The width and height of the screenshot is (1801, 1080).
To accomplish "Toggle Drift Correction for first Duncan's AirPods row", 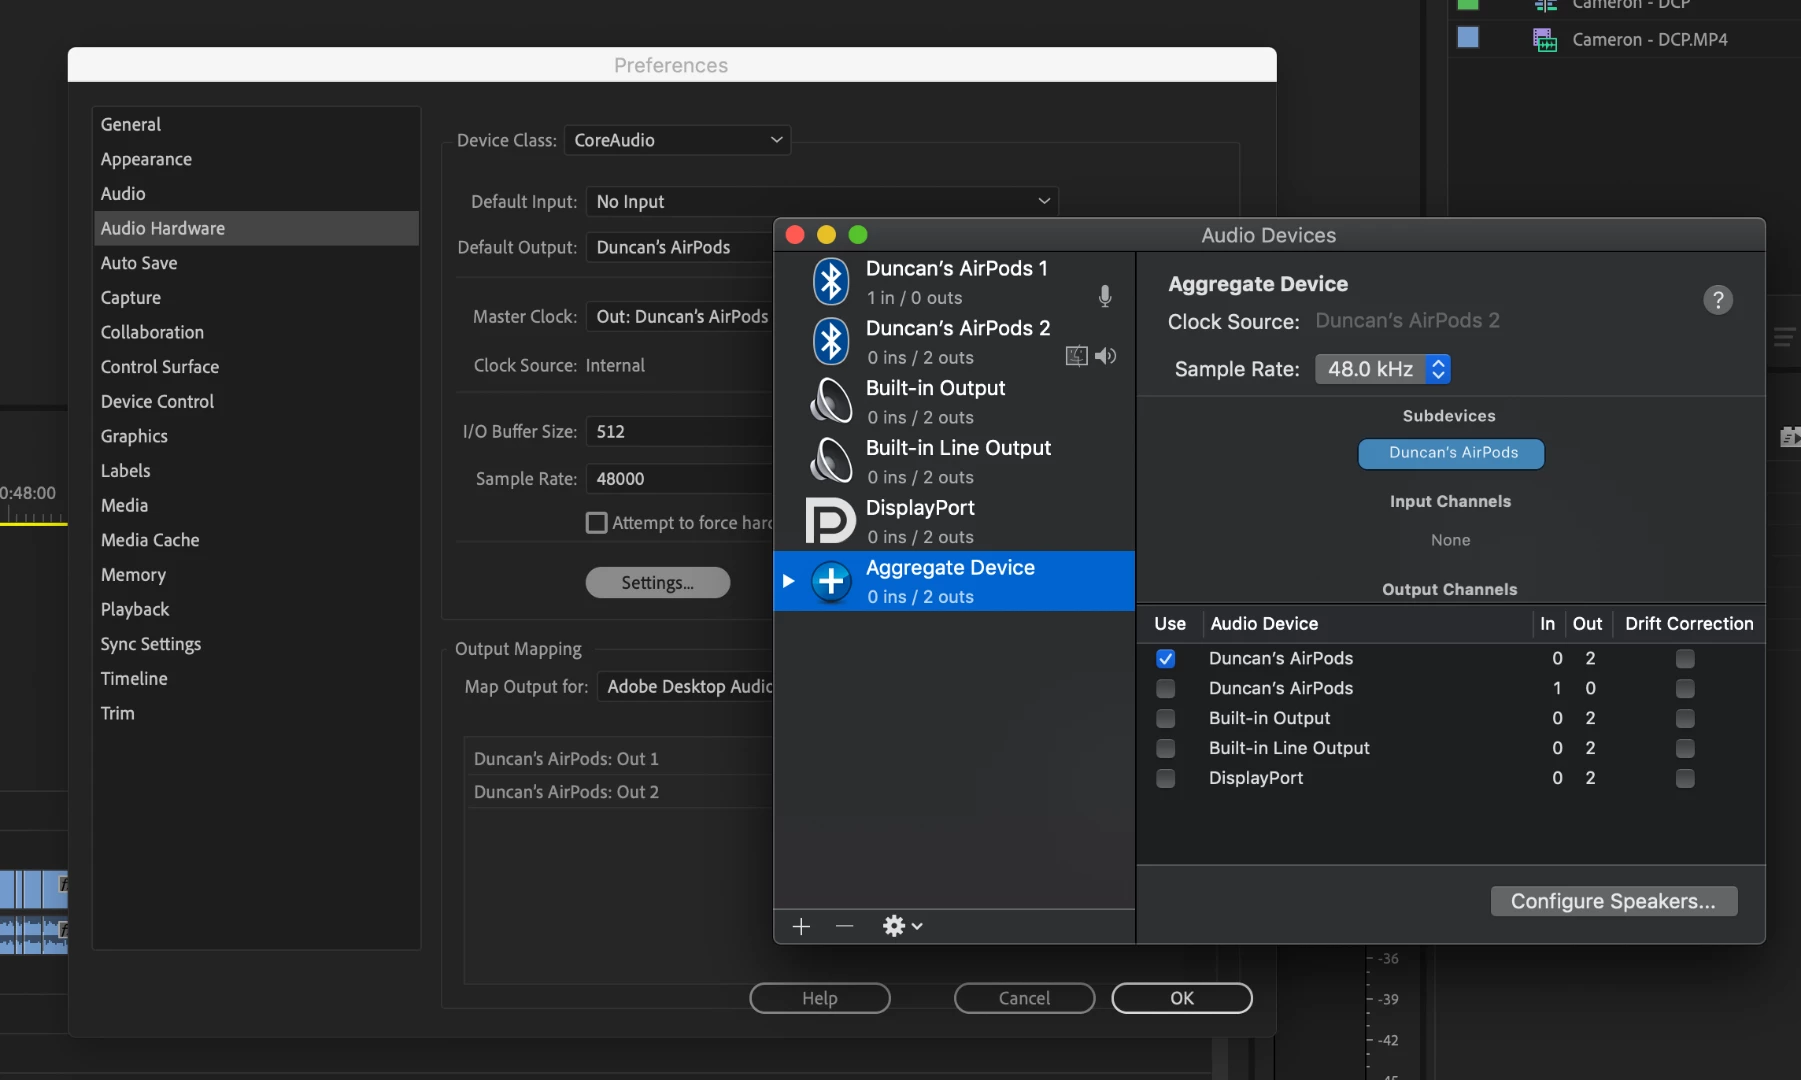I will [x=1685, y=659].
